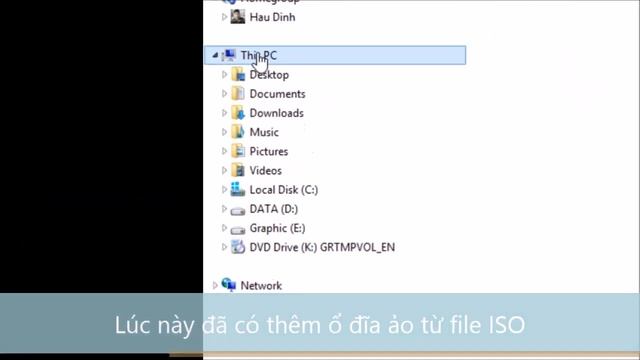
Task: Click the Videos folder icon
Action: pyautogui.click(x=238, y=170)
